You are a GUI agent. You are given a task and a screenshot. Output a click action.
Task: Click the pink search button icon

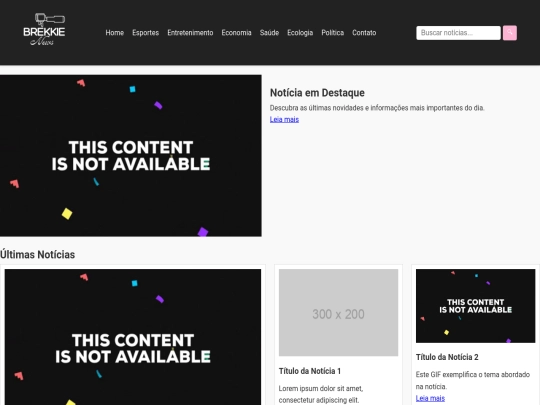click(x=510, y=33)
